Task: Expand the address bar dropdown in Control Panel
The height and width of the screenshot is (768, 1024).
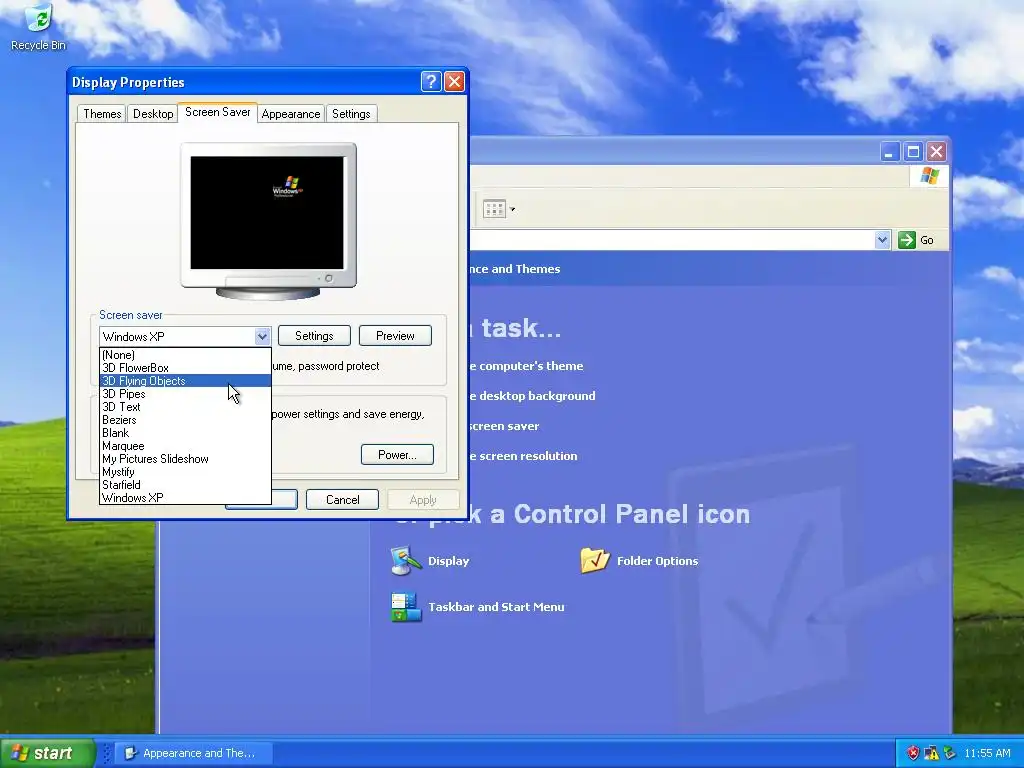Action: [882, 240]
